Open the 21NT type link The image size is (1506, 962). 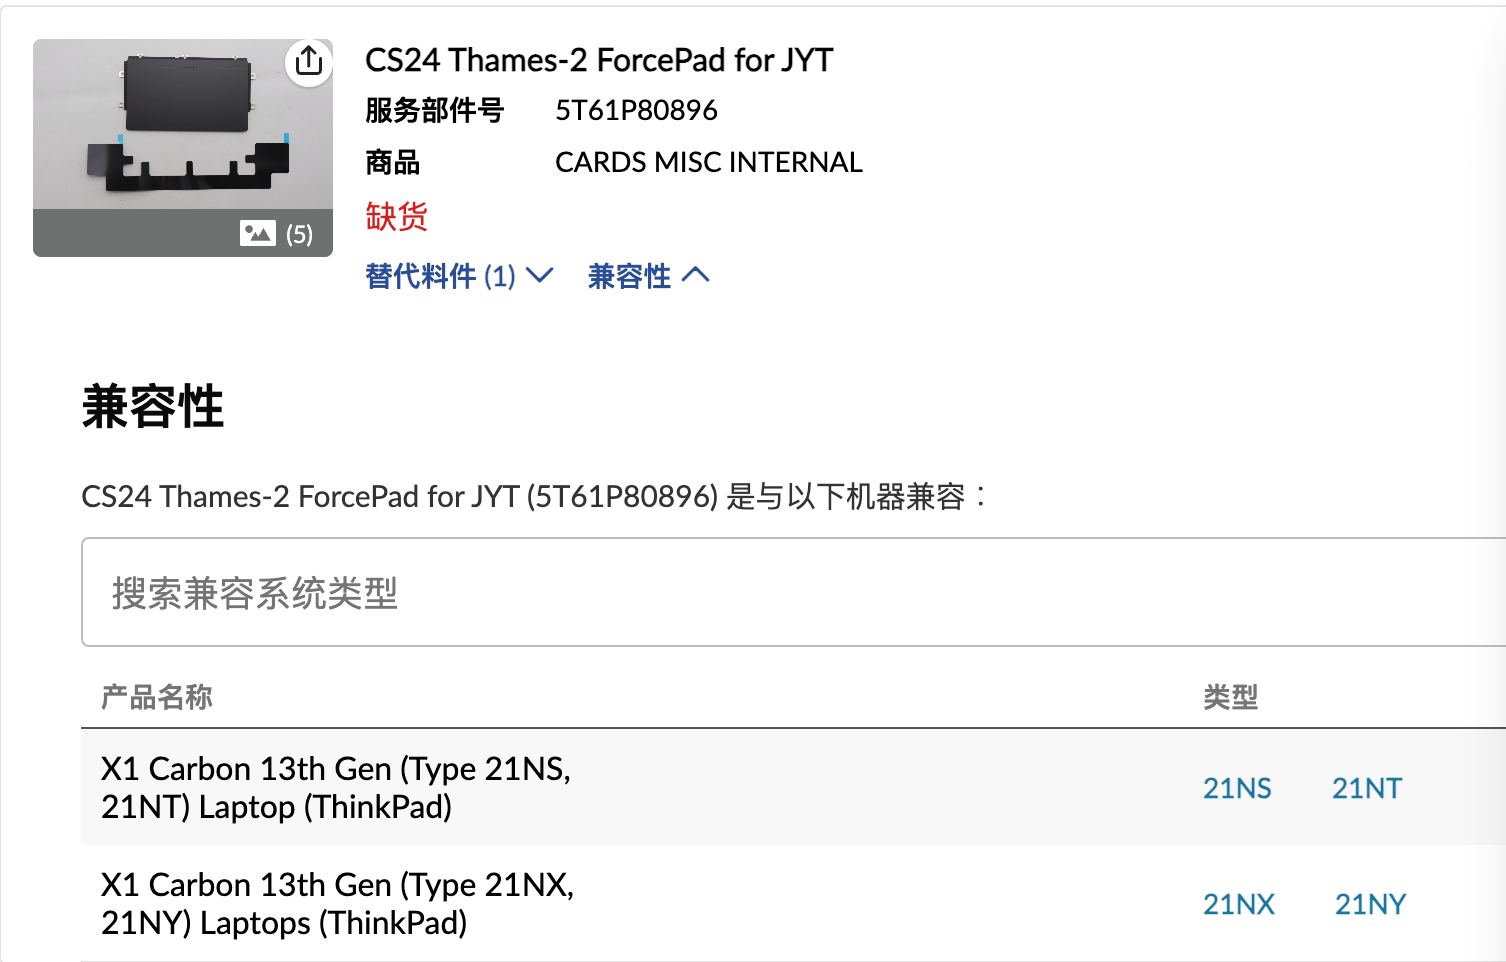[1366, 788]
